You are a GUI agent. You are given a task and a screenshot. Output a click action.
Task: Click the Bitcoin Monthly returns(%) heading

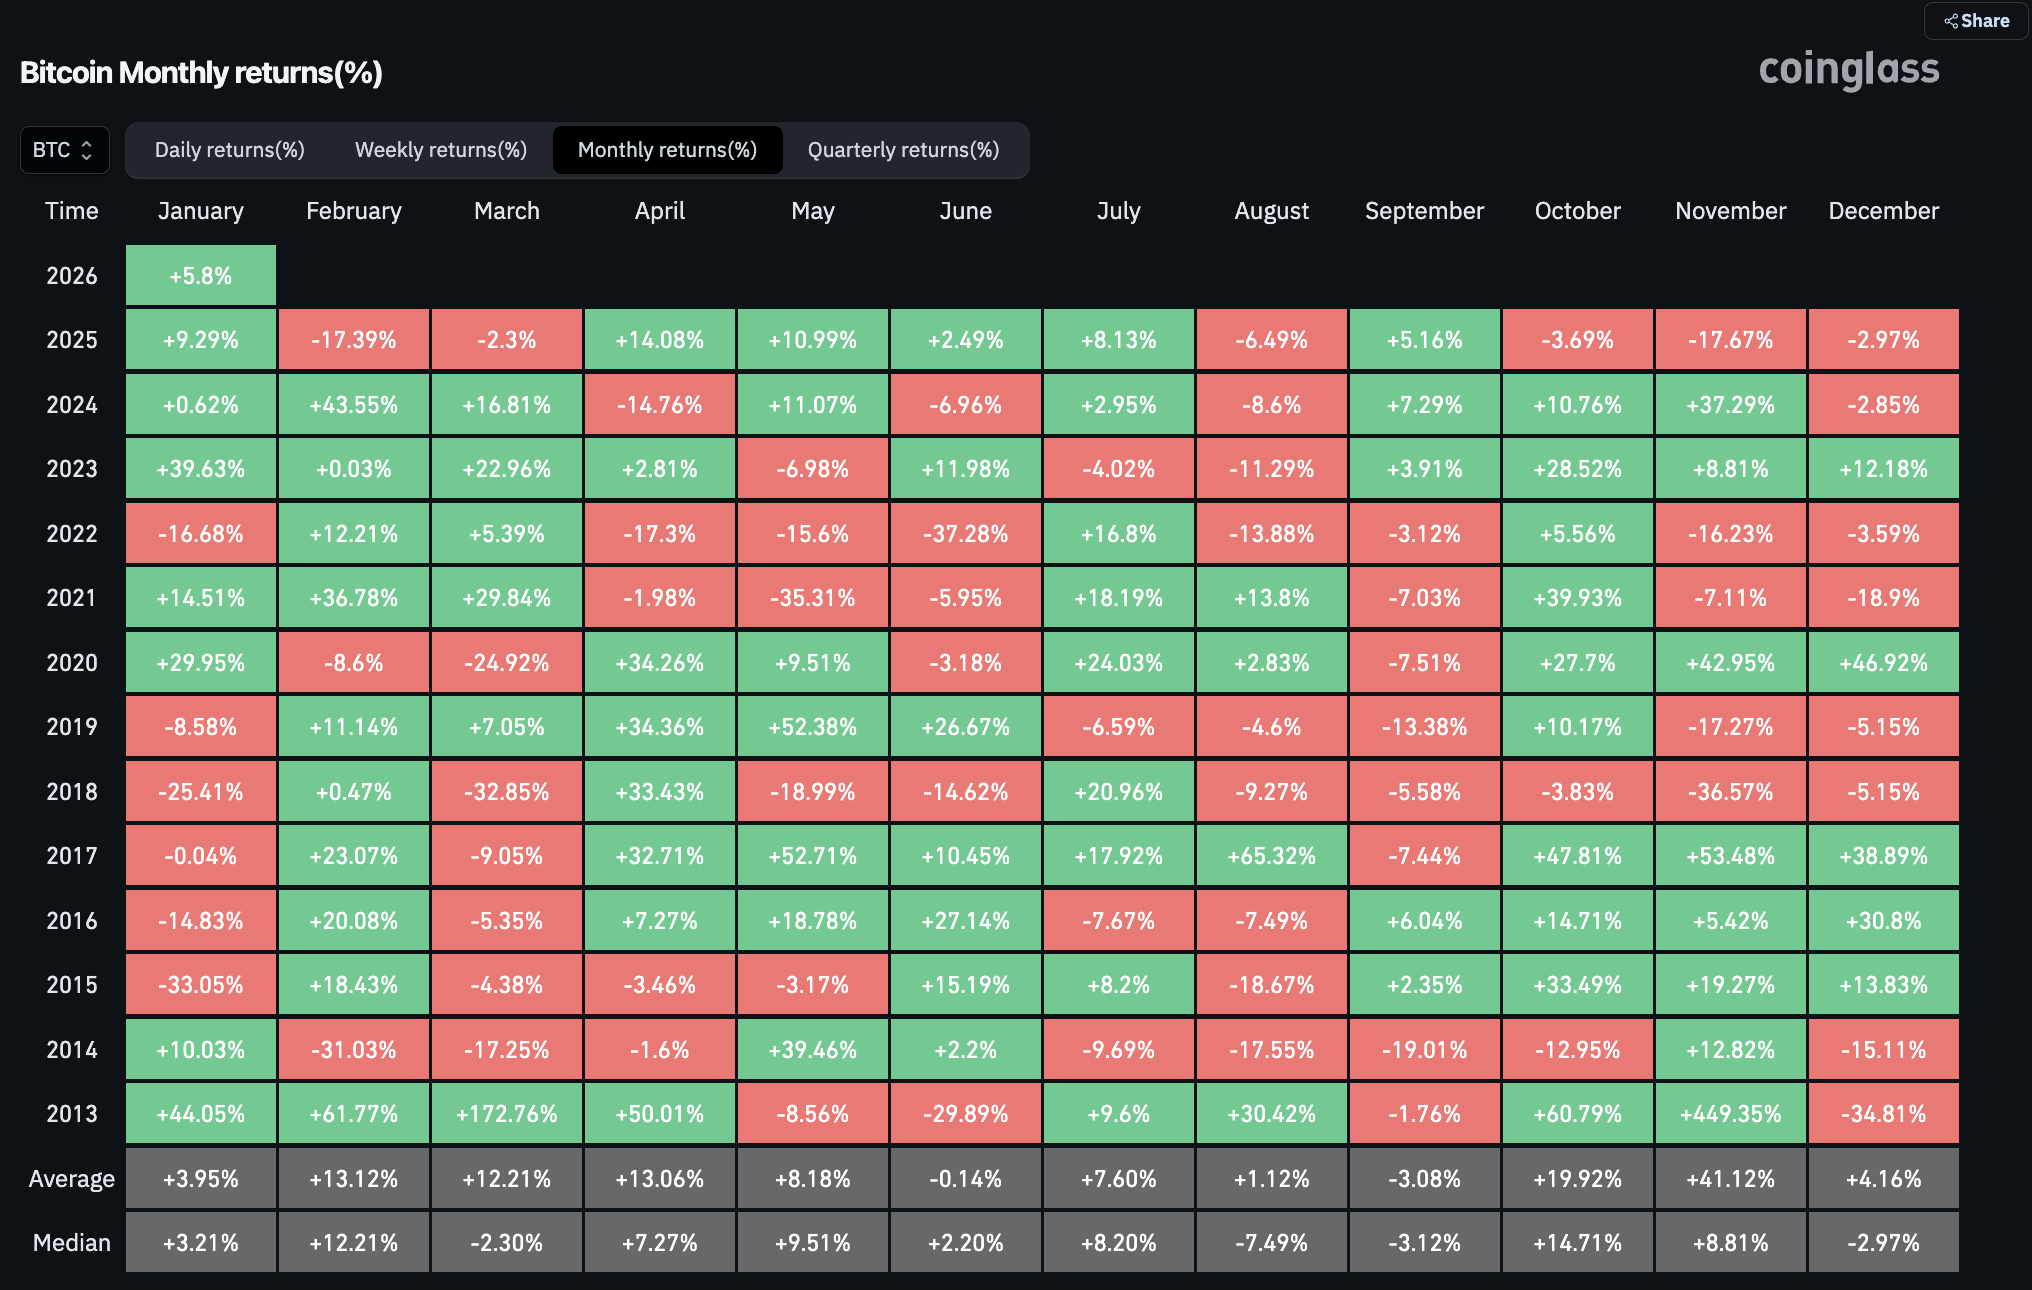click(201, 72)
